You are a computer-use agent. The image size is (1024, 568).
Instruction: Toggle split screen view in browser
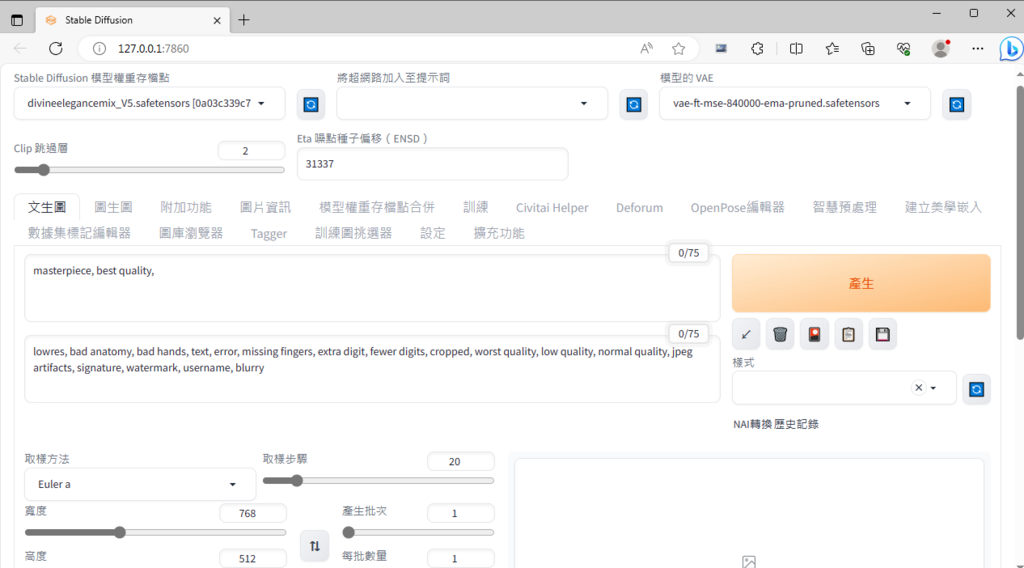pyautogui.click(x=796, y=48)
